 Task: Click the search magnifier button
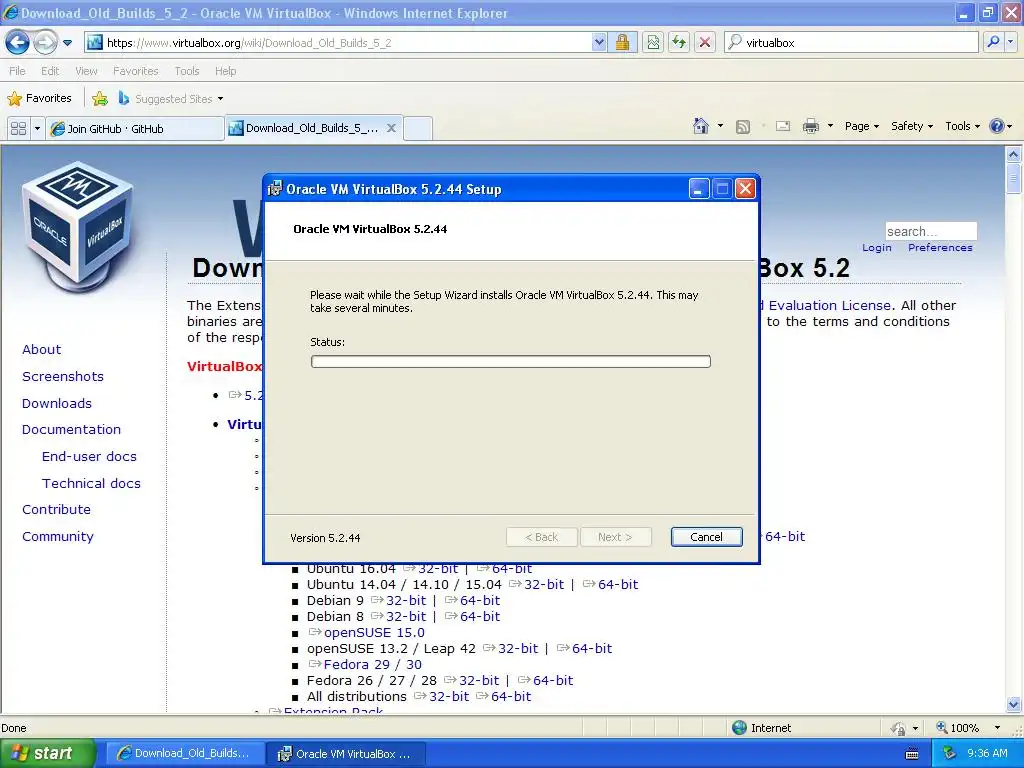(x=993, y=42)
